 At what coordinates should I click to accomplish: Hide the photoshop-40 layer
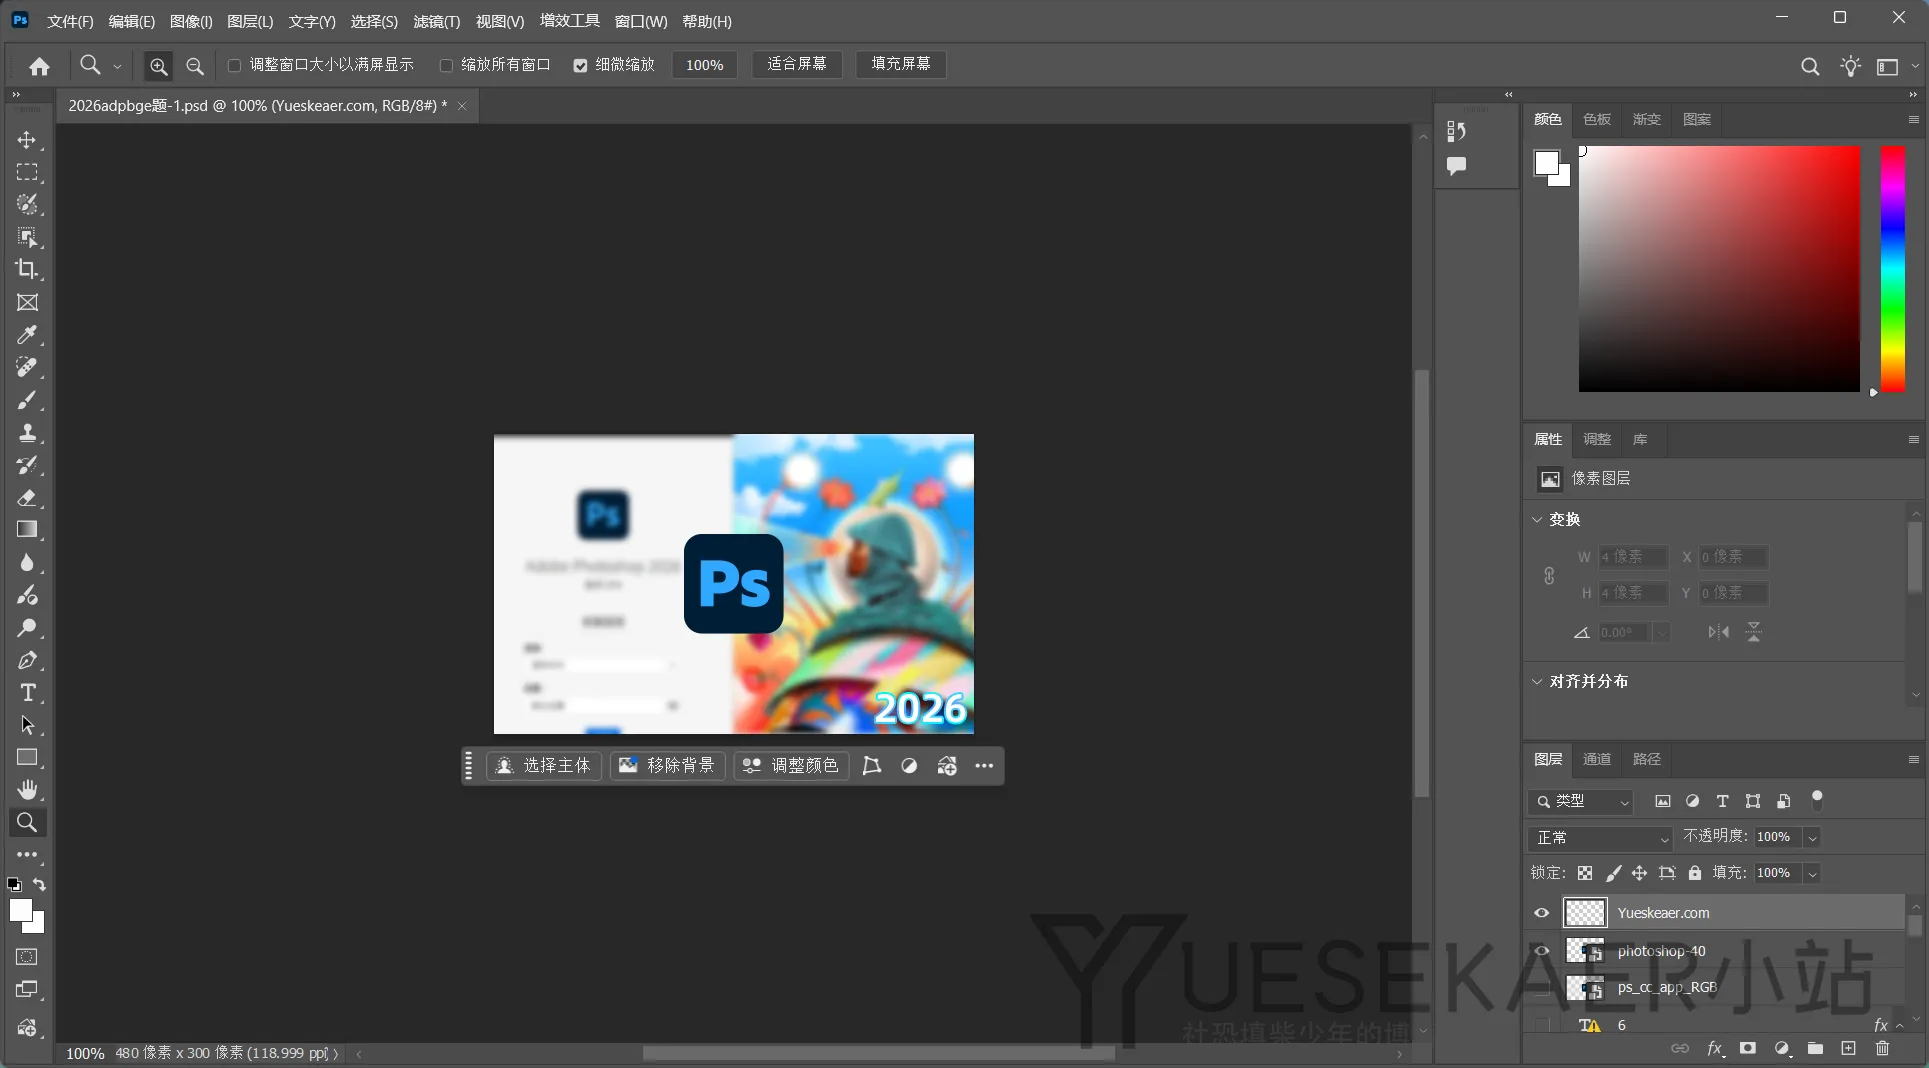(1541, 950)
